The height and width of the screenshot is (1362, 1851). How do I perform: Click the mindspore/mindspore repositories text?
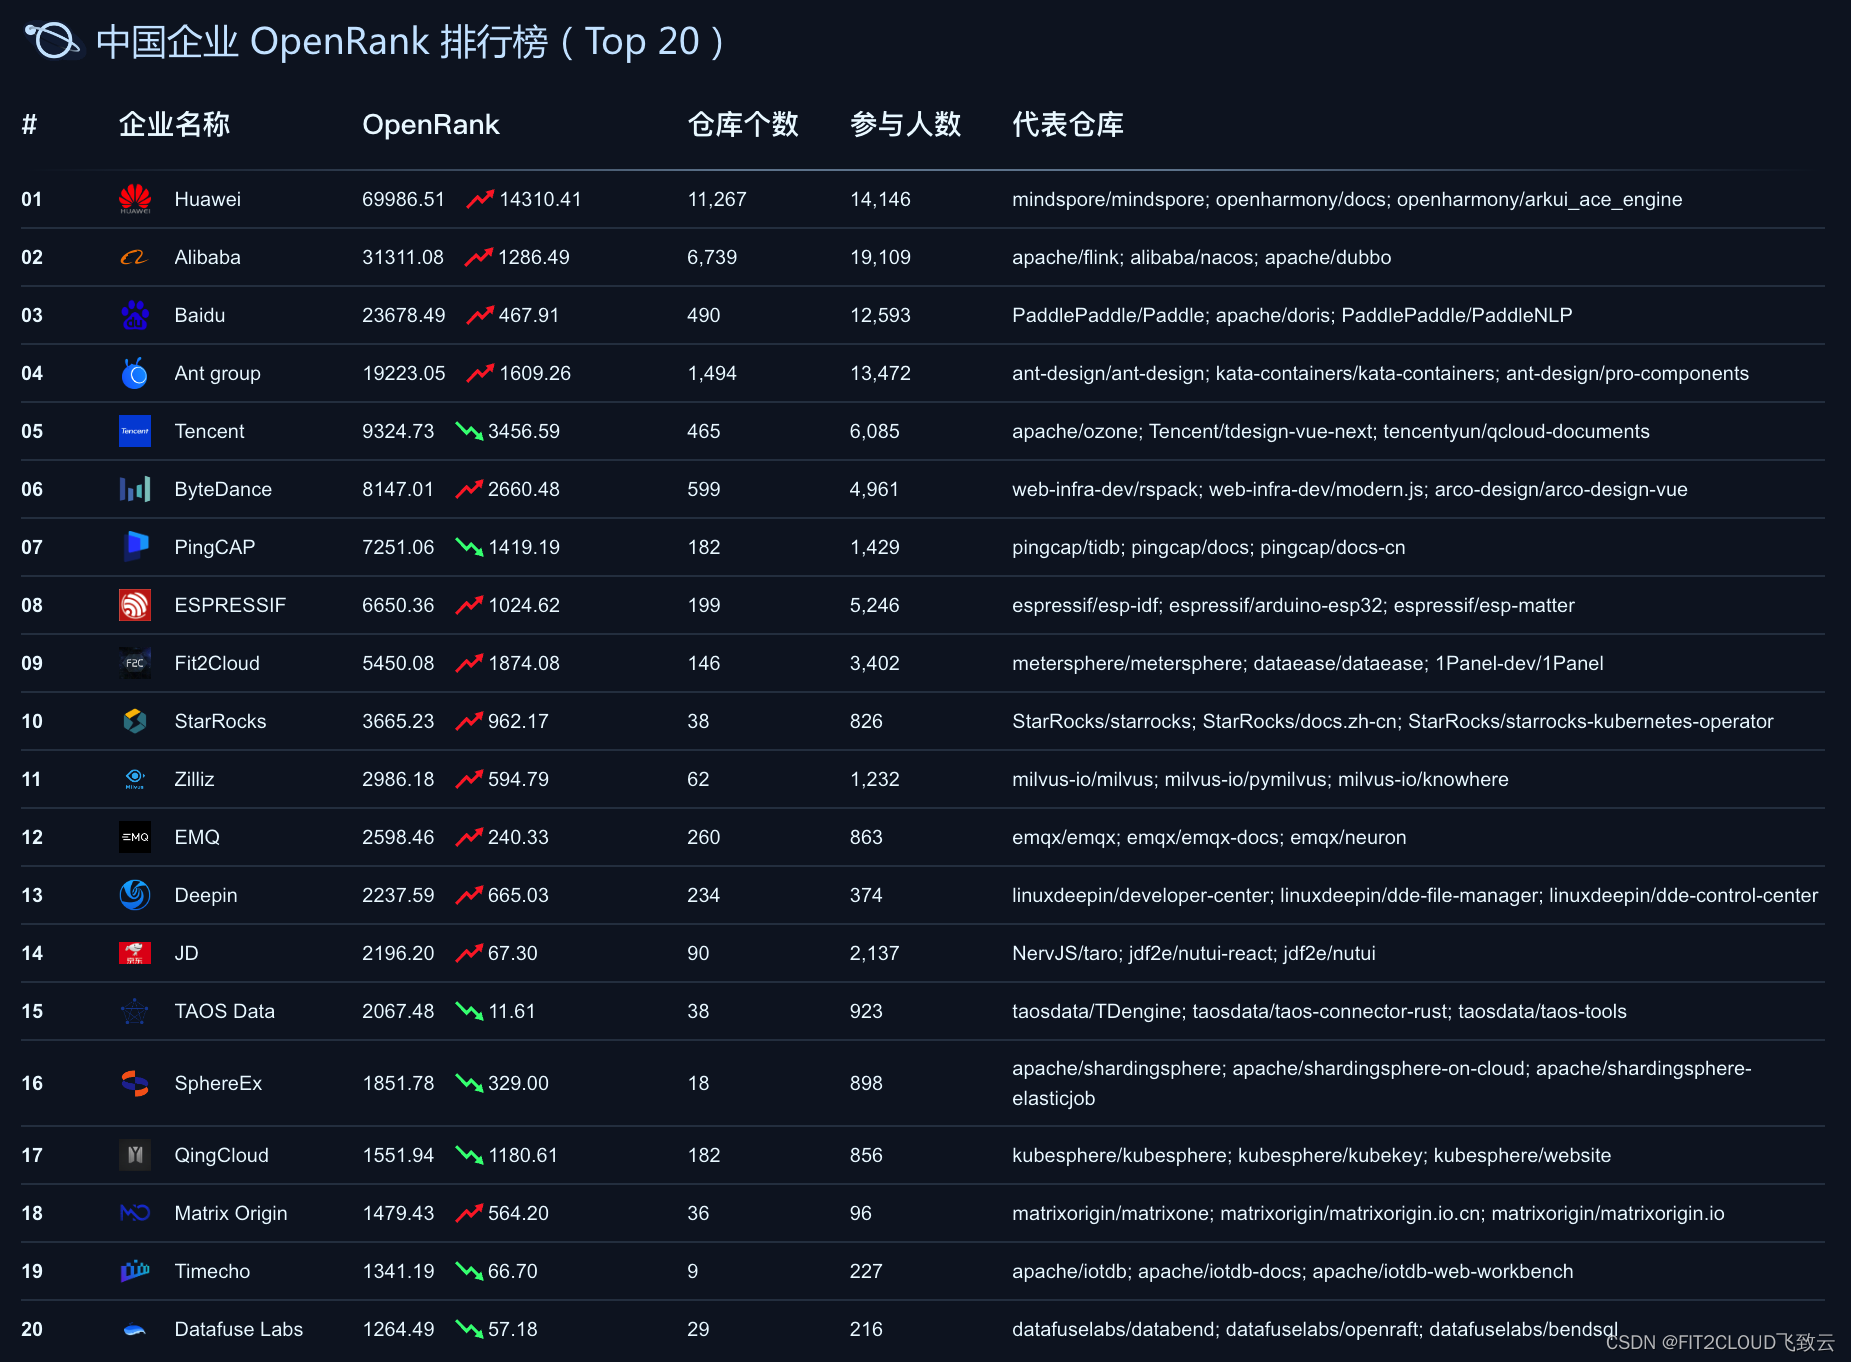tap(1347, 199)
